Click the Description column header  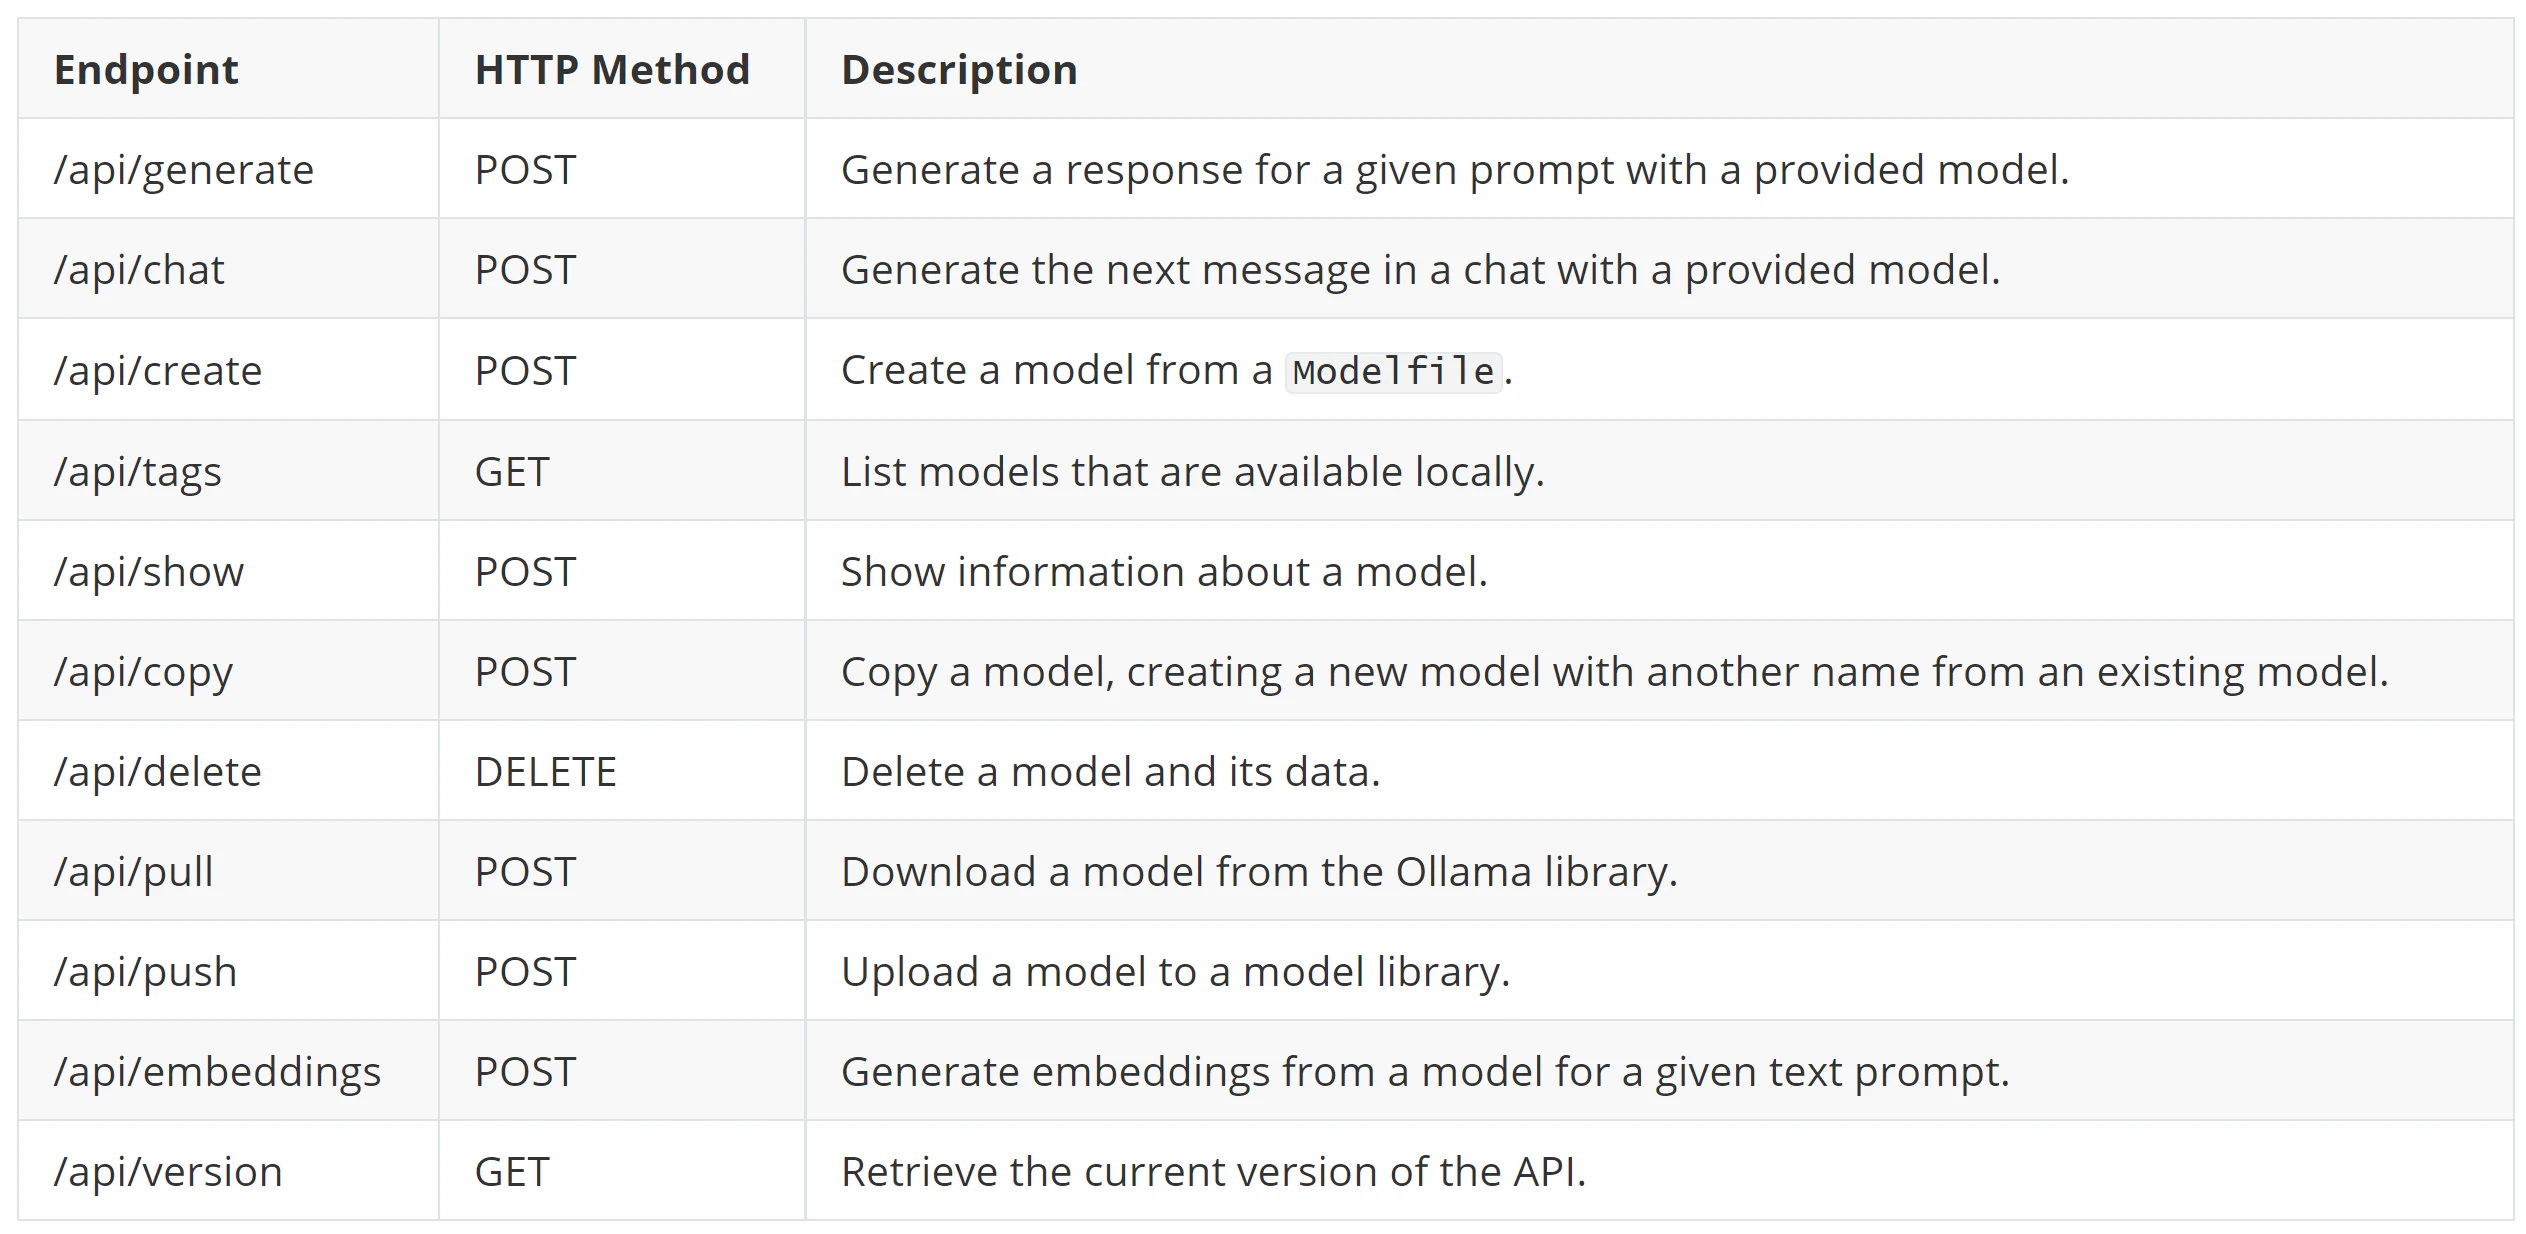(959, 70)
